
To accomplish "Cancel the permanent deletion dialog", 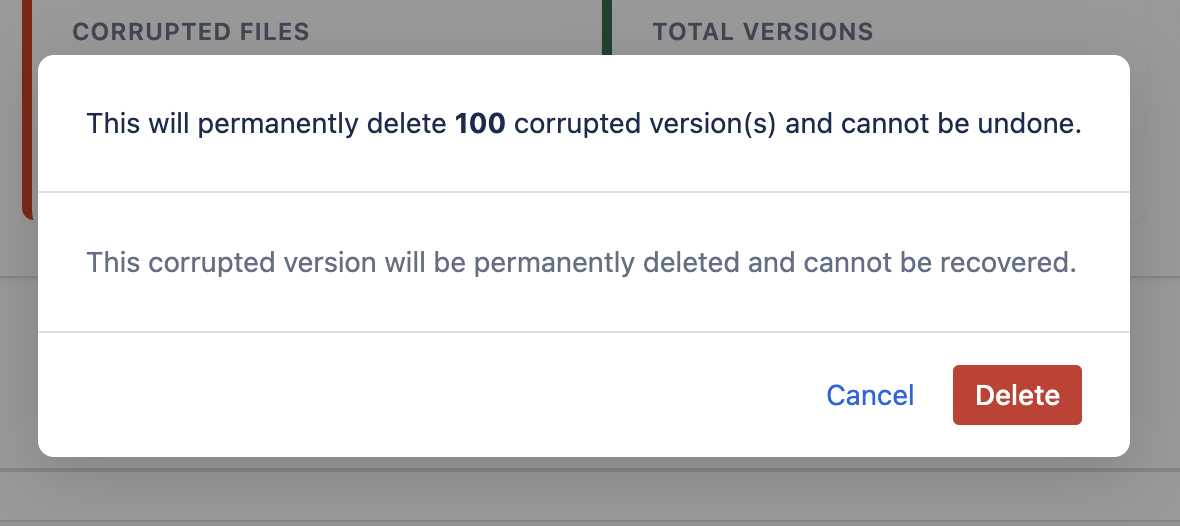I will pyautogui.click(x=870, y=395).
